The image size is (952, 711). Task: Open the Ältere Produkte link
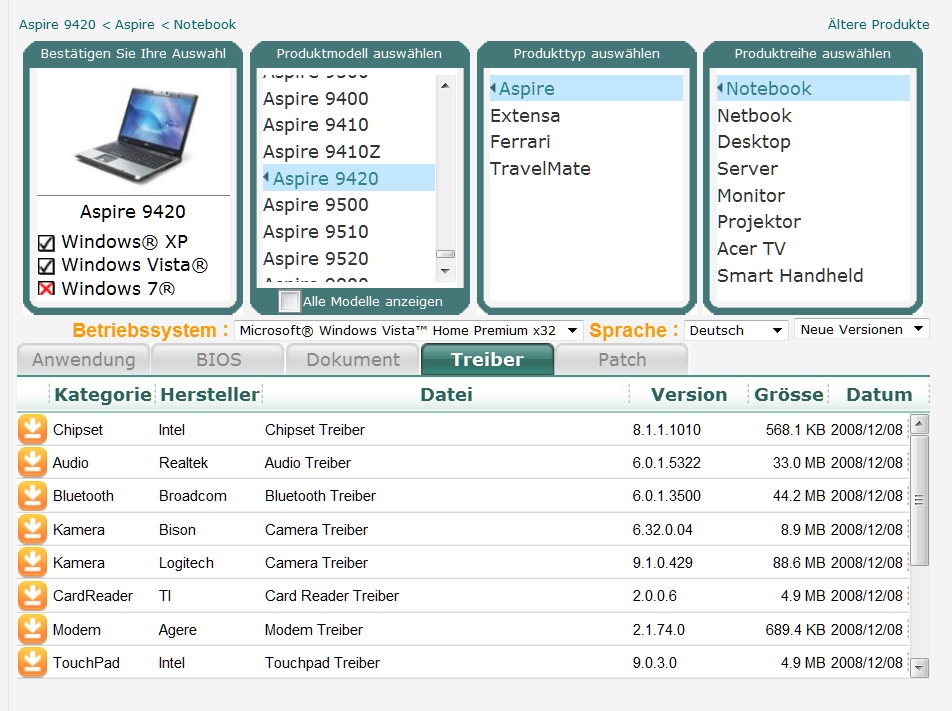pyautogui.click(x=878, y=24)
